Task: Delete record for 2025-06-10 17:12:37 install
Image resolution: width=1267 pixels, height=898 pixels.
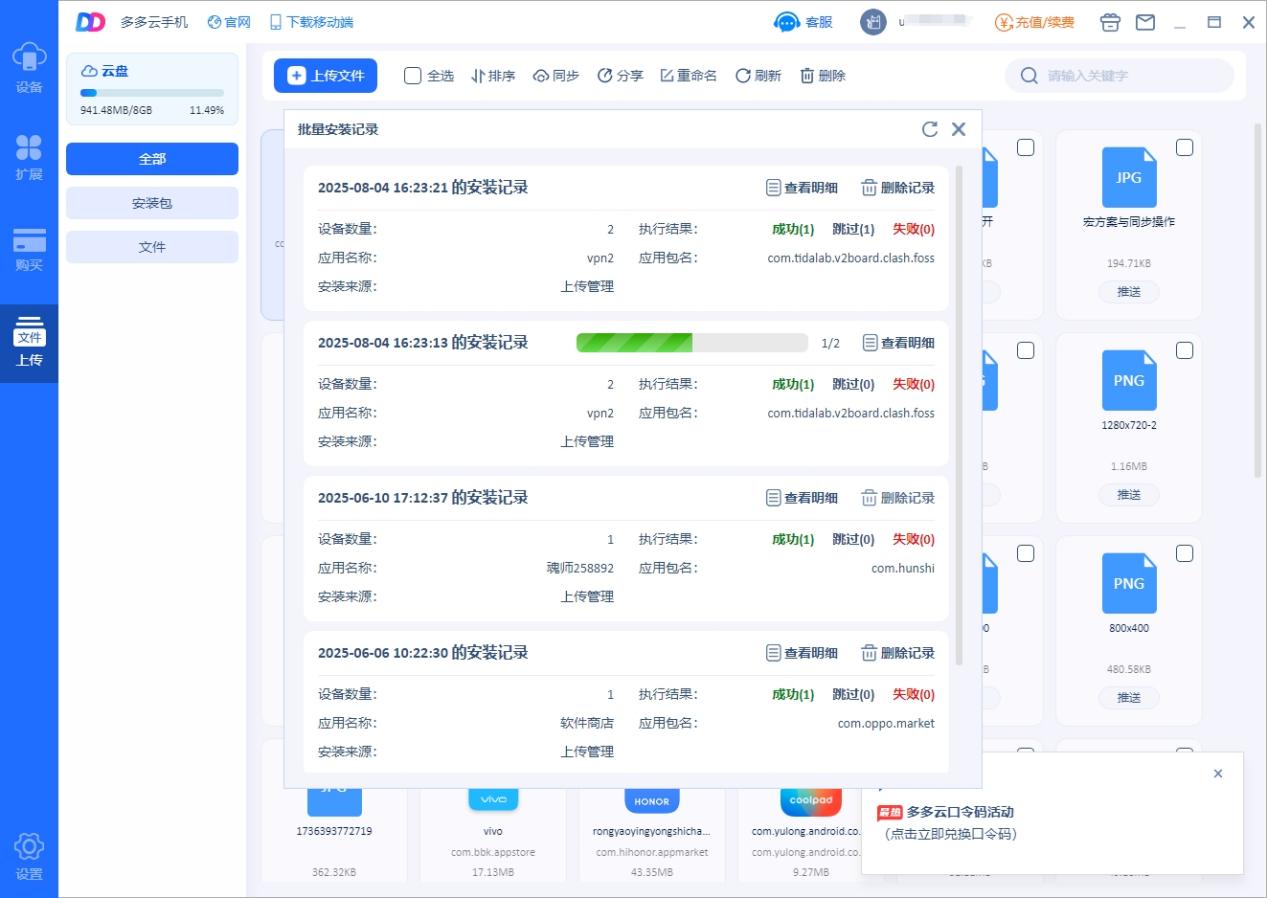Action: 898,498
